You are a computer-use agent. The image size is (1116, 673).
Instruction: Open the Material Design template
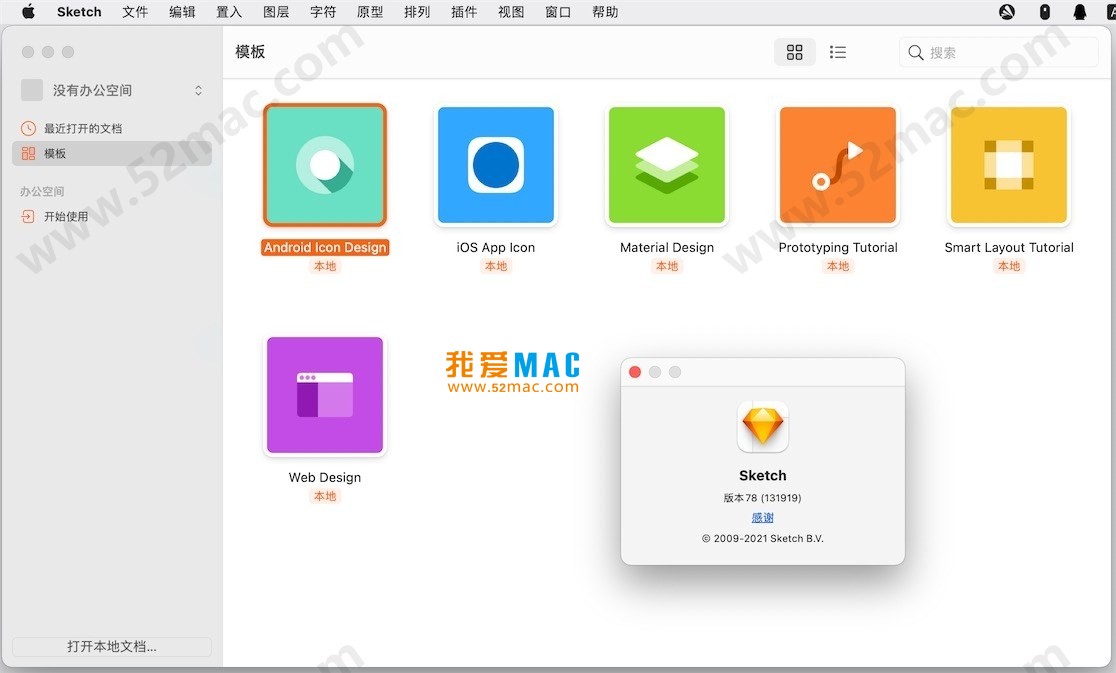[x=666, y=165]
